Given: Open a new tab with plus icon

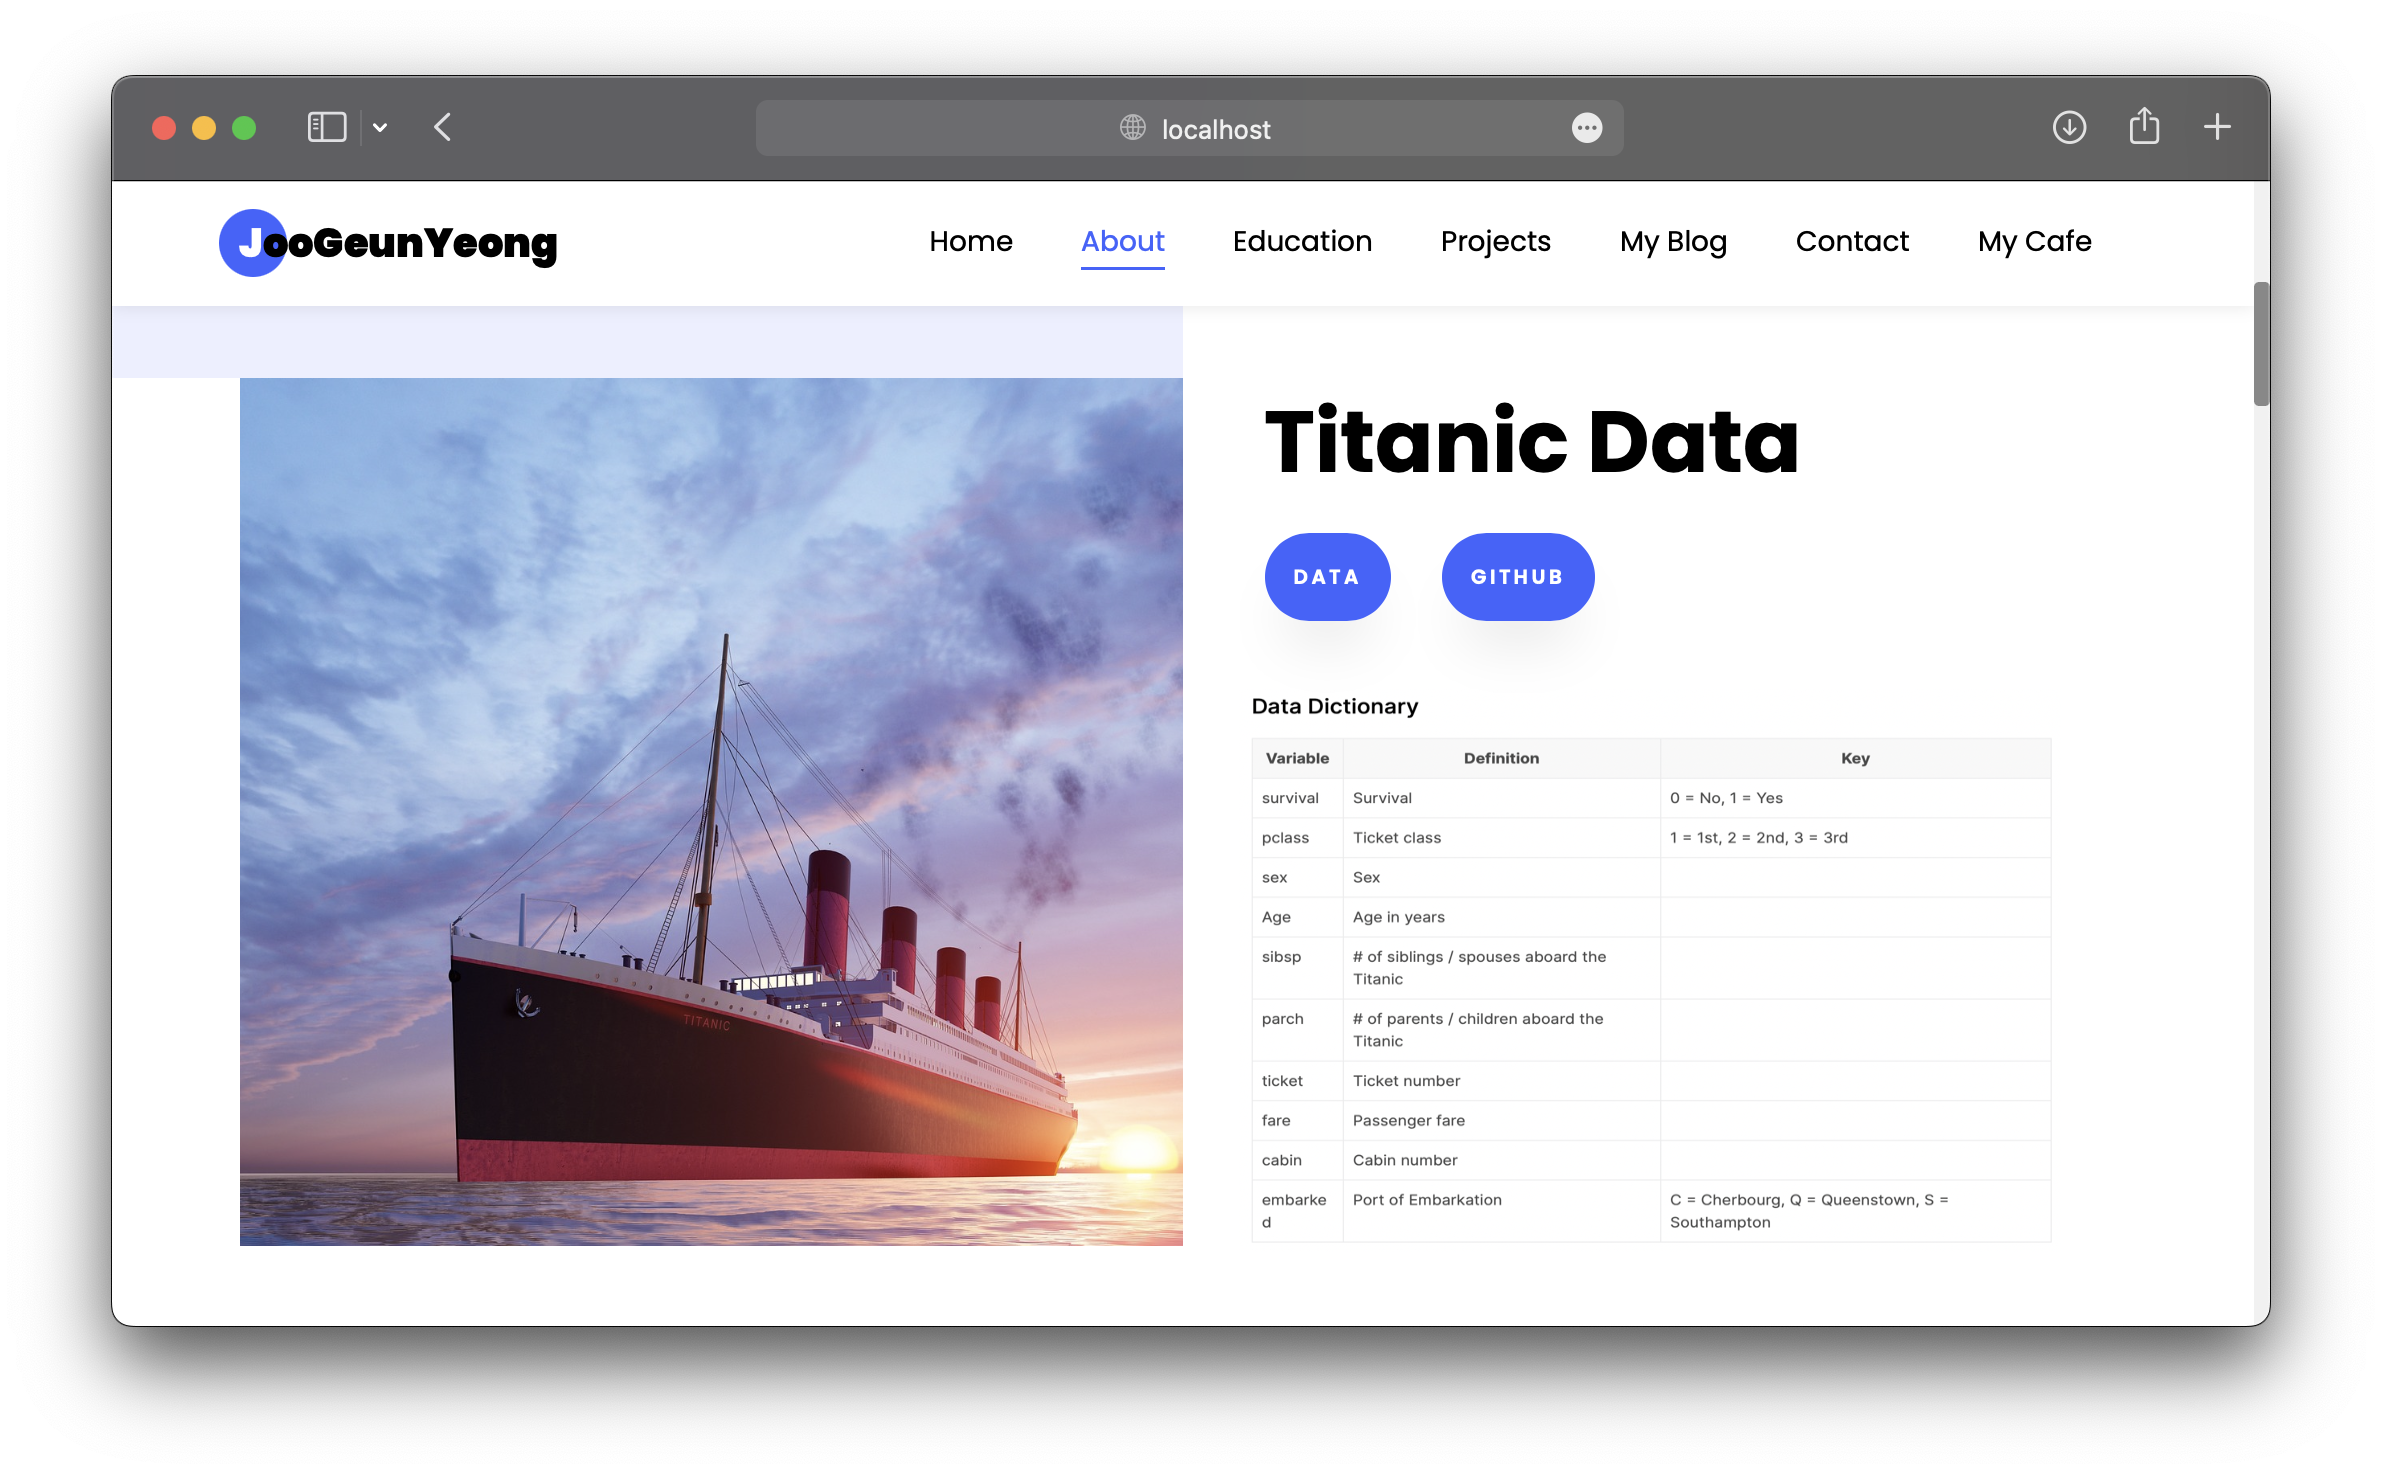Looking at the screenshot, I should coord(2217,127).
